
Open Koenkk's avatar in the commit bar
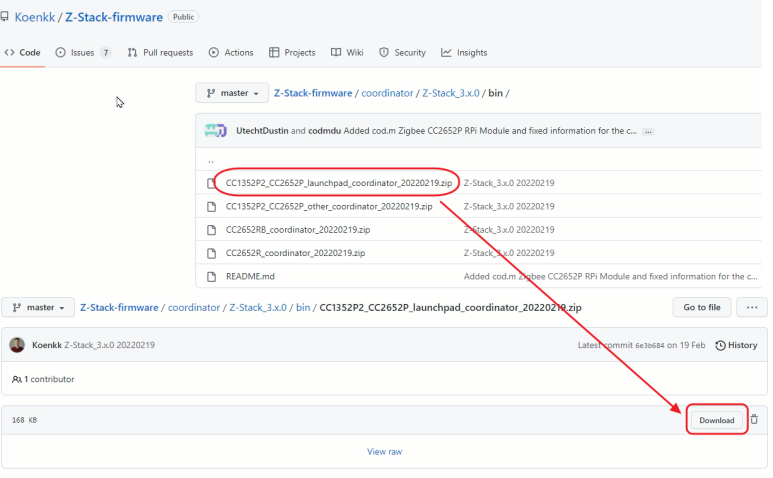17,345
